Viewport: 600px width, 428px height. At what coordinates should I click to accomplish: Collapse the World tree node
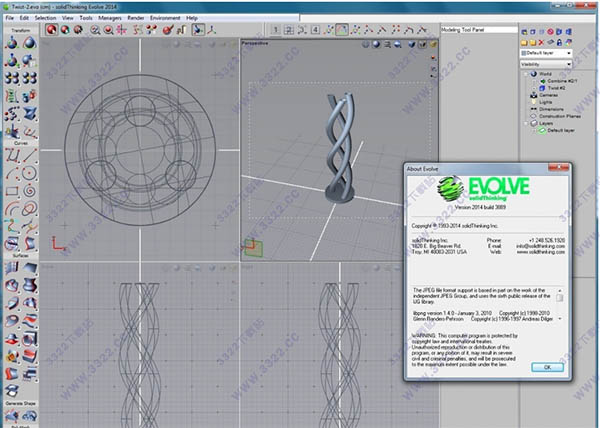coord(525,76)
